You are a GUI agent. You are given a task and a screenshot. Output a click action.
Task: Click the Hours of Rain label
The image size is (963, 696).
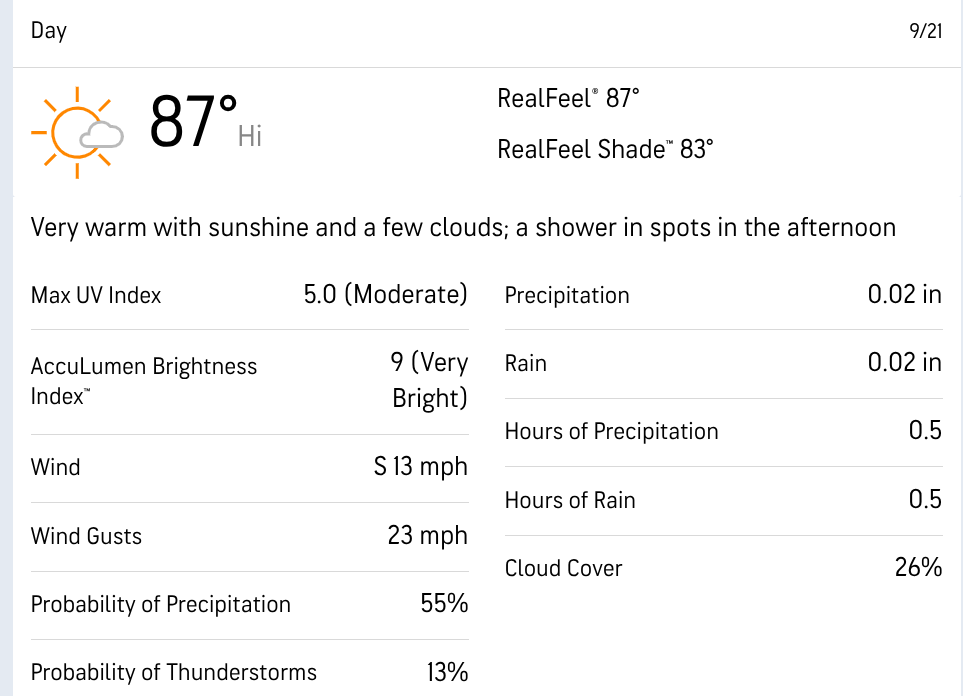point(570,500)
